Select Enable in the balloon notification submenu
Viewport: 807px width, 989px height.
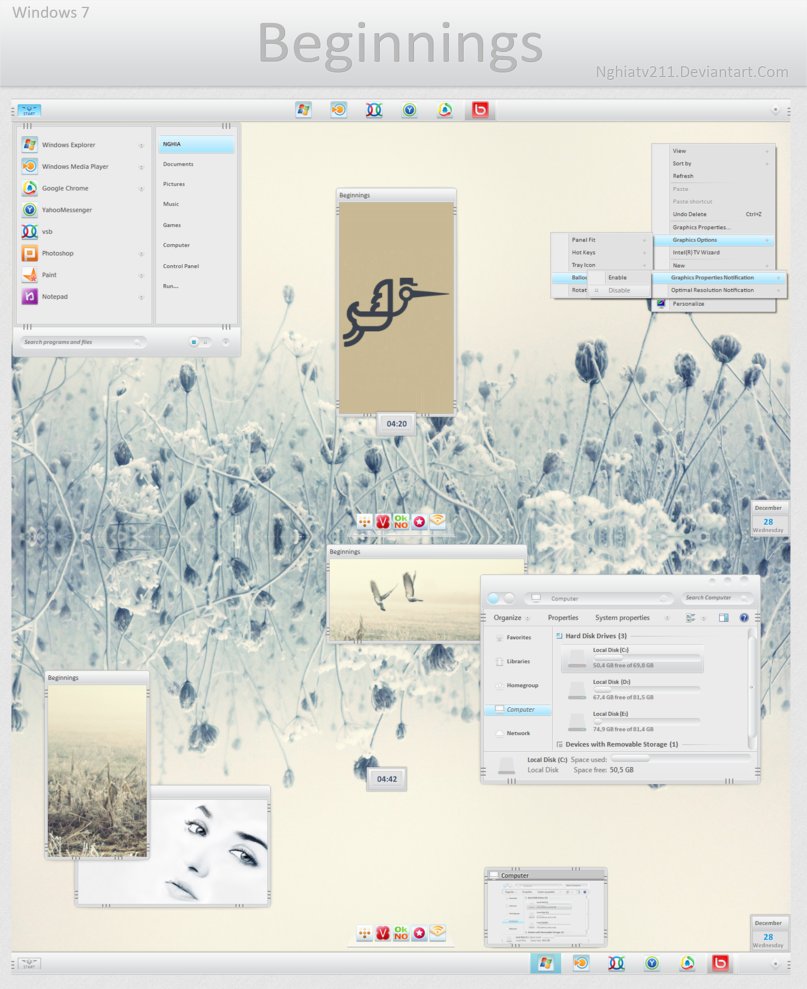pos(617,277)
